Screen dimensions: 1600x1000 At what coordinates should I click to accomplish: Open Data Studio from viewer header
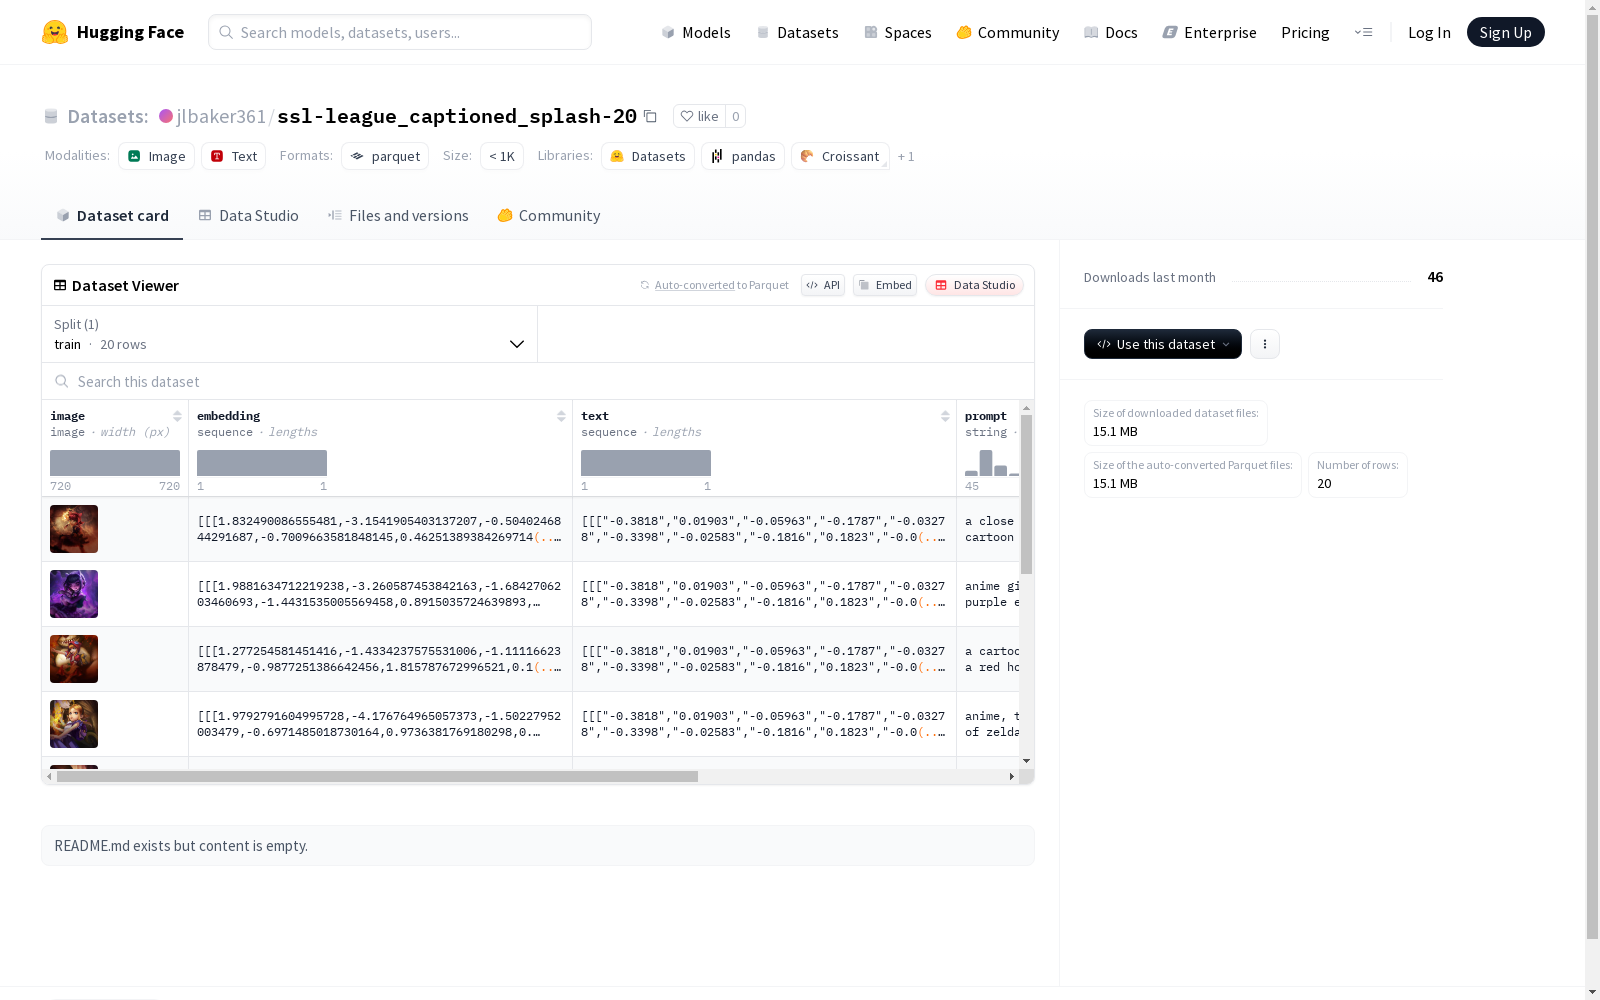coord(974,285)
